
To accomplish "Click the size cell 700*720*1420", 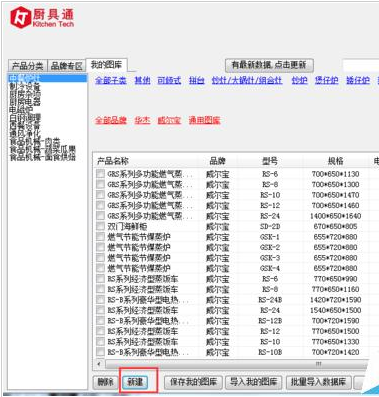I will [x=335, y=352].
